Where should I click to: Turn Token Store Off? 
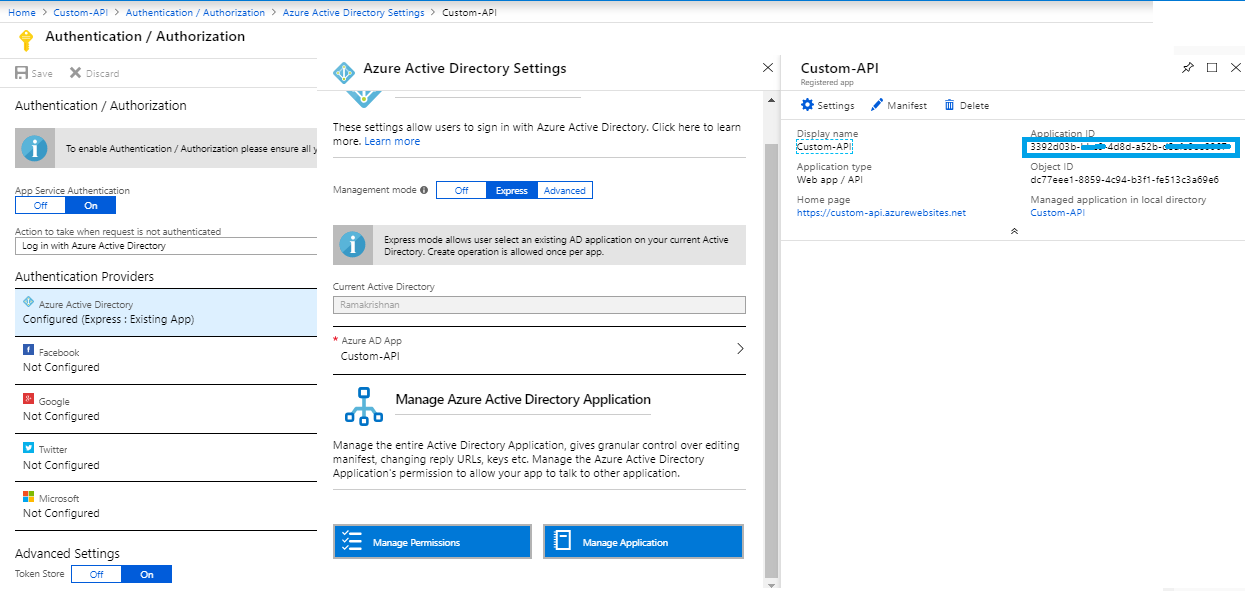pos(96,574)
